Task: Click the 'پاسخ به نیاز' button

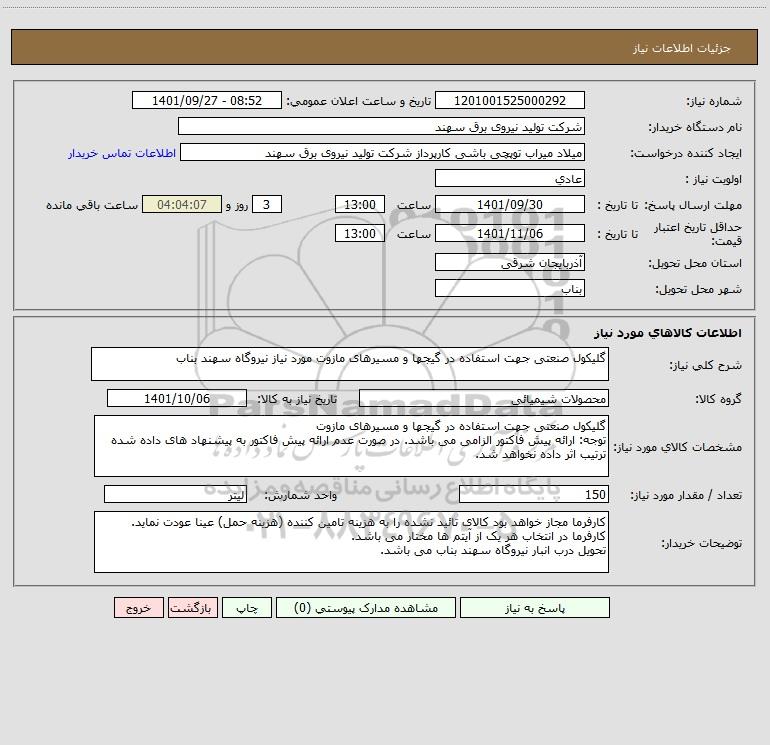Action: point(535,608)
